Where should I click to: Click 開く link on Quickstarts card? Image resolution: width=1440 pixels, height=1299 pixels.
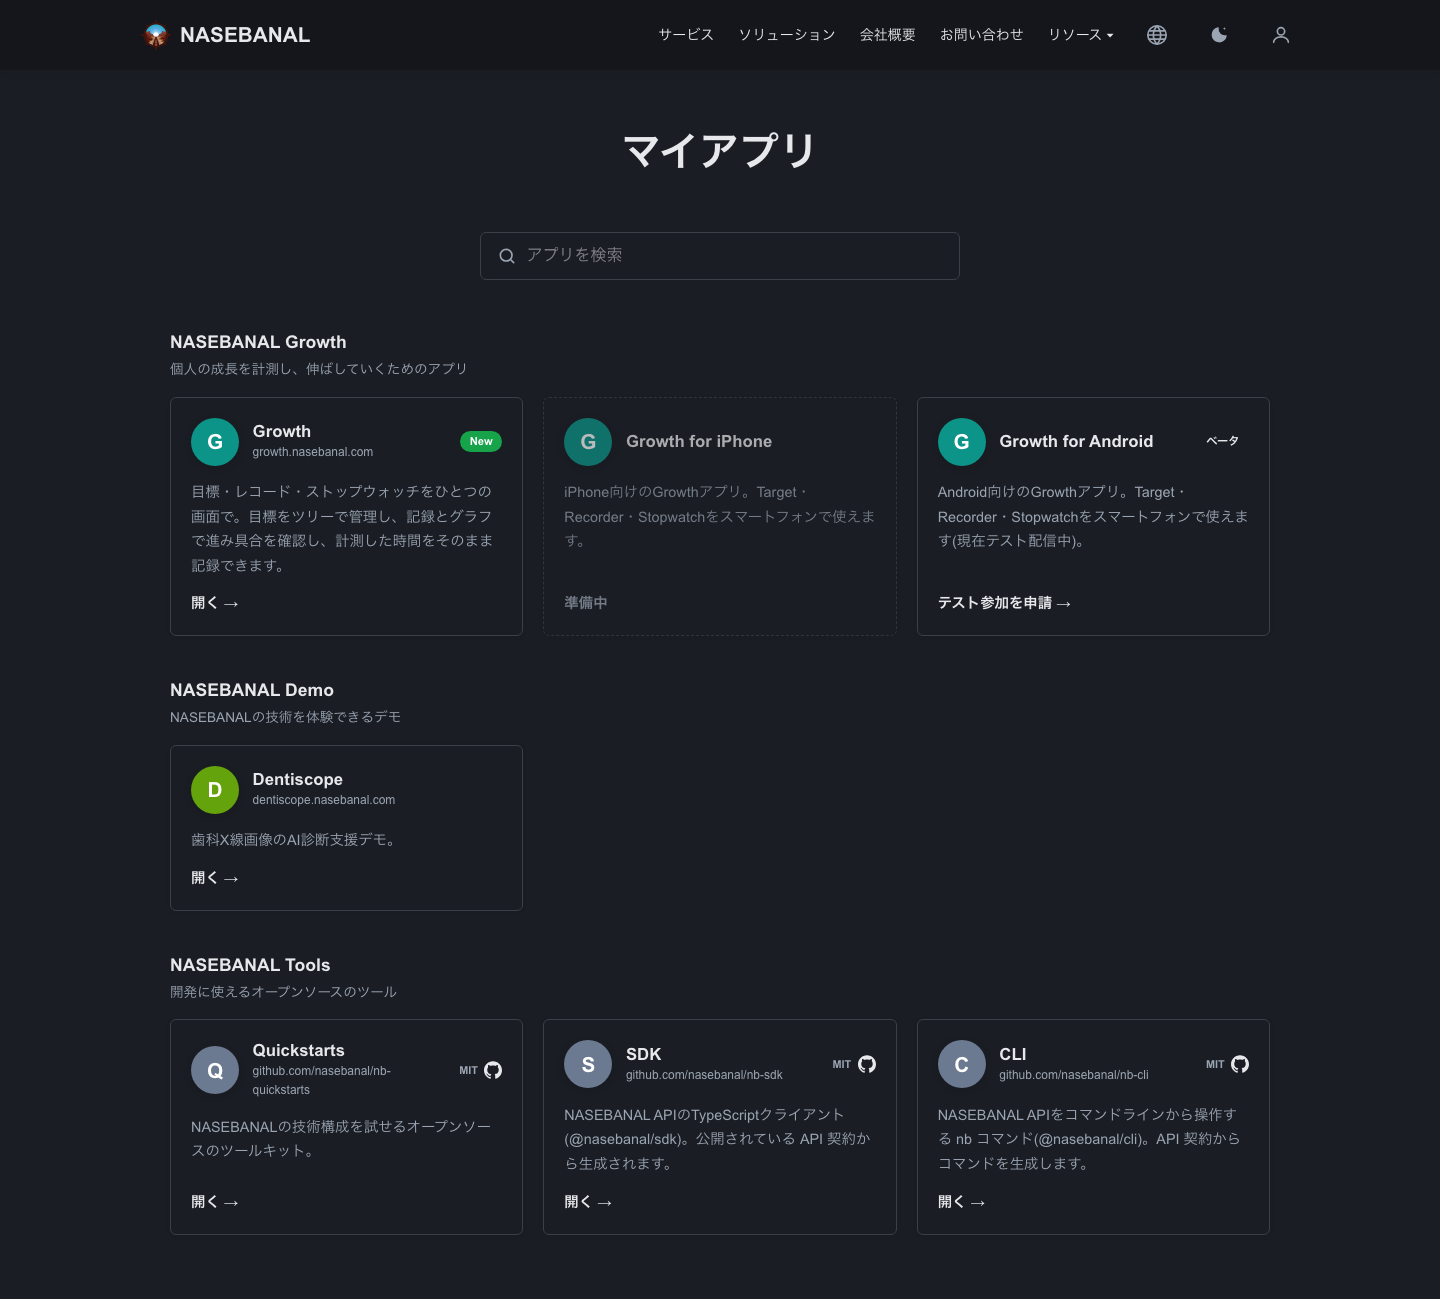pos(215,1202)
